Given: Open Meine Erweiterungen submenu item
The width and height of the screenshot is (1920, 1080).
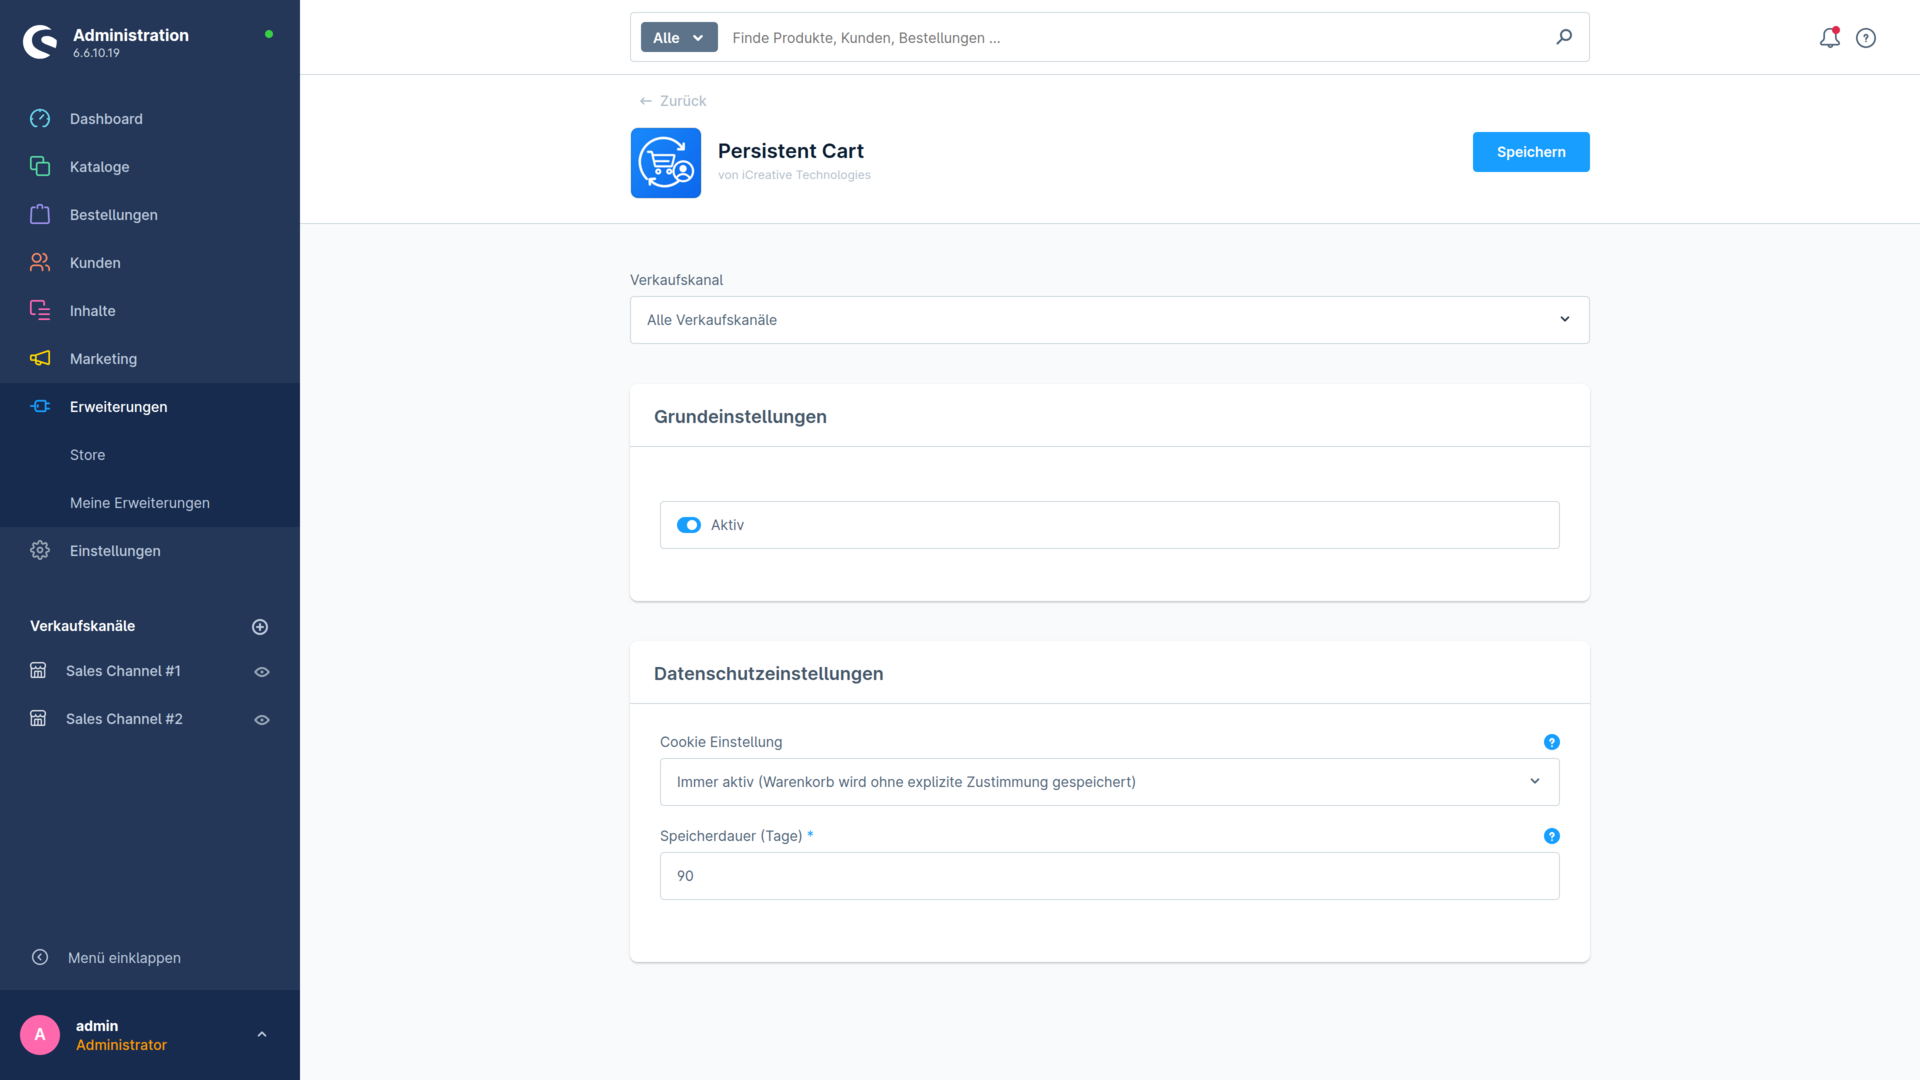Looking at the screenshot, I should click(x=140, y=503).
